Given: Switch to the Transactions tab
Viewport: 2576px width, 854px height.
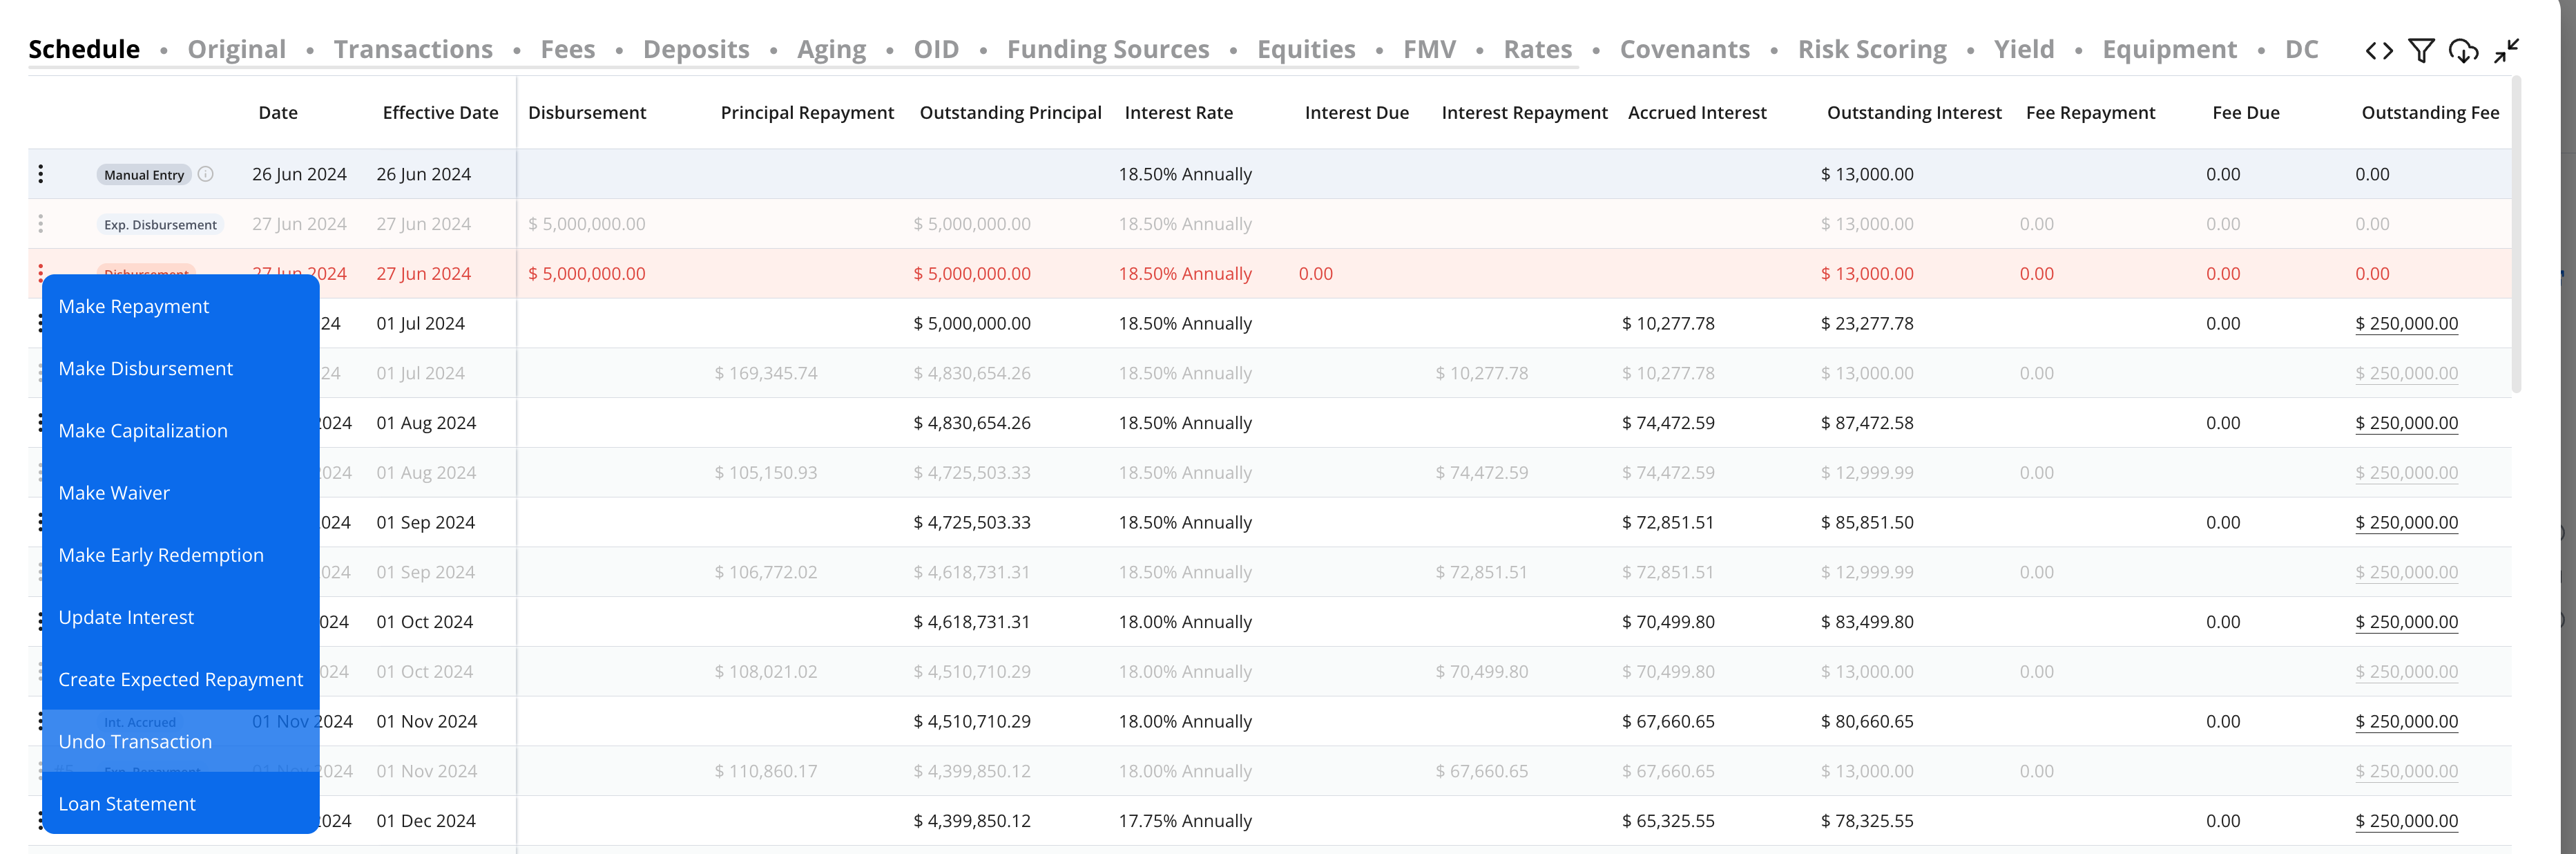Looking at the screenshot, I should click(413, 50).
